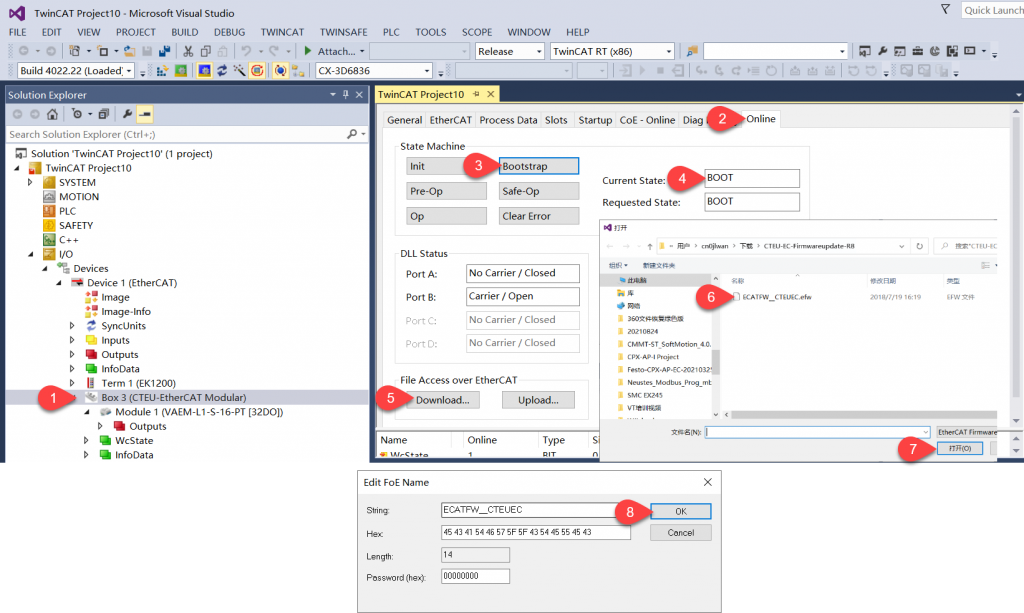Click the Save All icon in toolbar
The width and height of the screenshot is (1024, 613).
[165, 51]
